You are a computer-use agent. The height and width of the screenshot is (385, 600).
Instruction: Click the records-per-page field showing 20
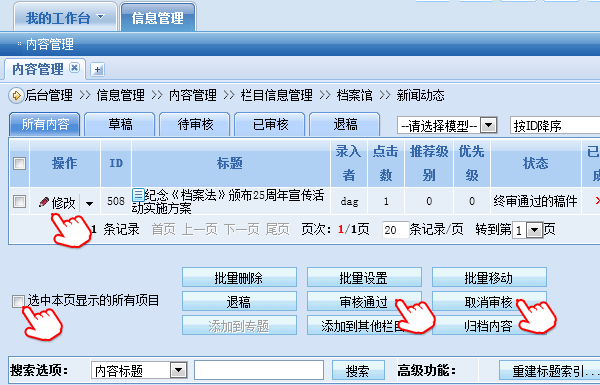click(395, 230)
